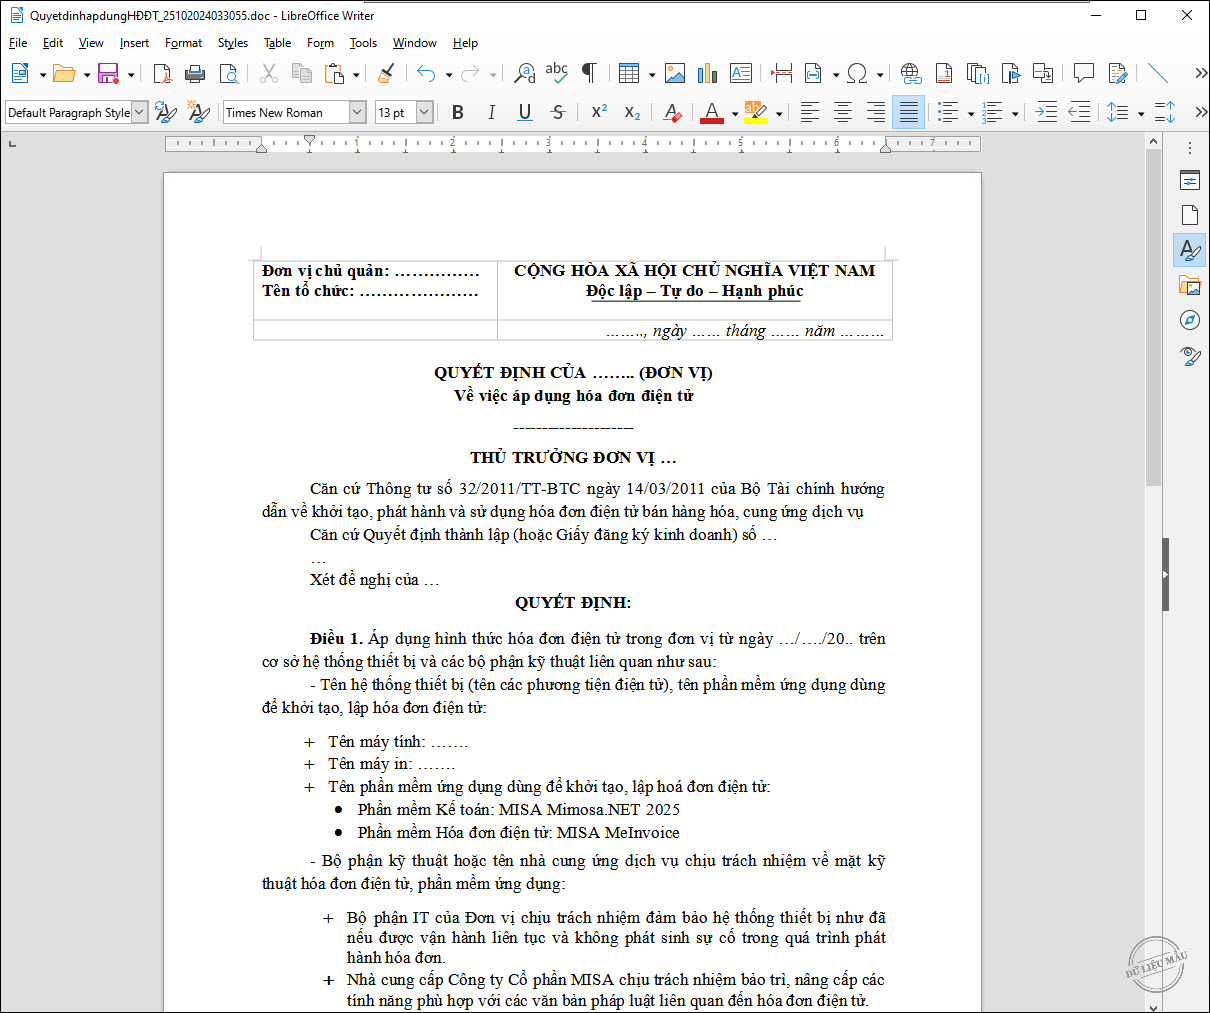Open the Font Color dropdown arrow

click(735, 113)
